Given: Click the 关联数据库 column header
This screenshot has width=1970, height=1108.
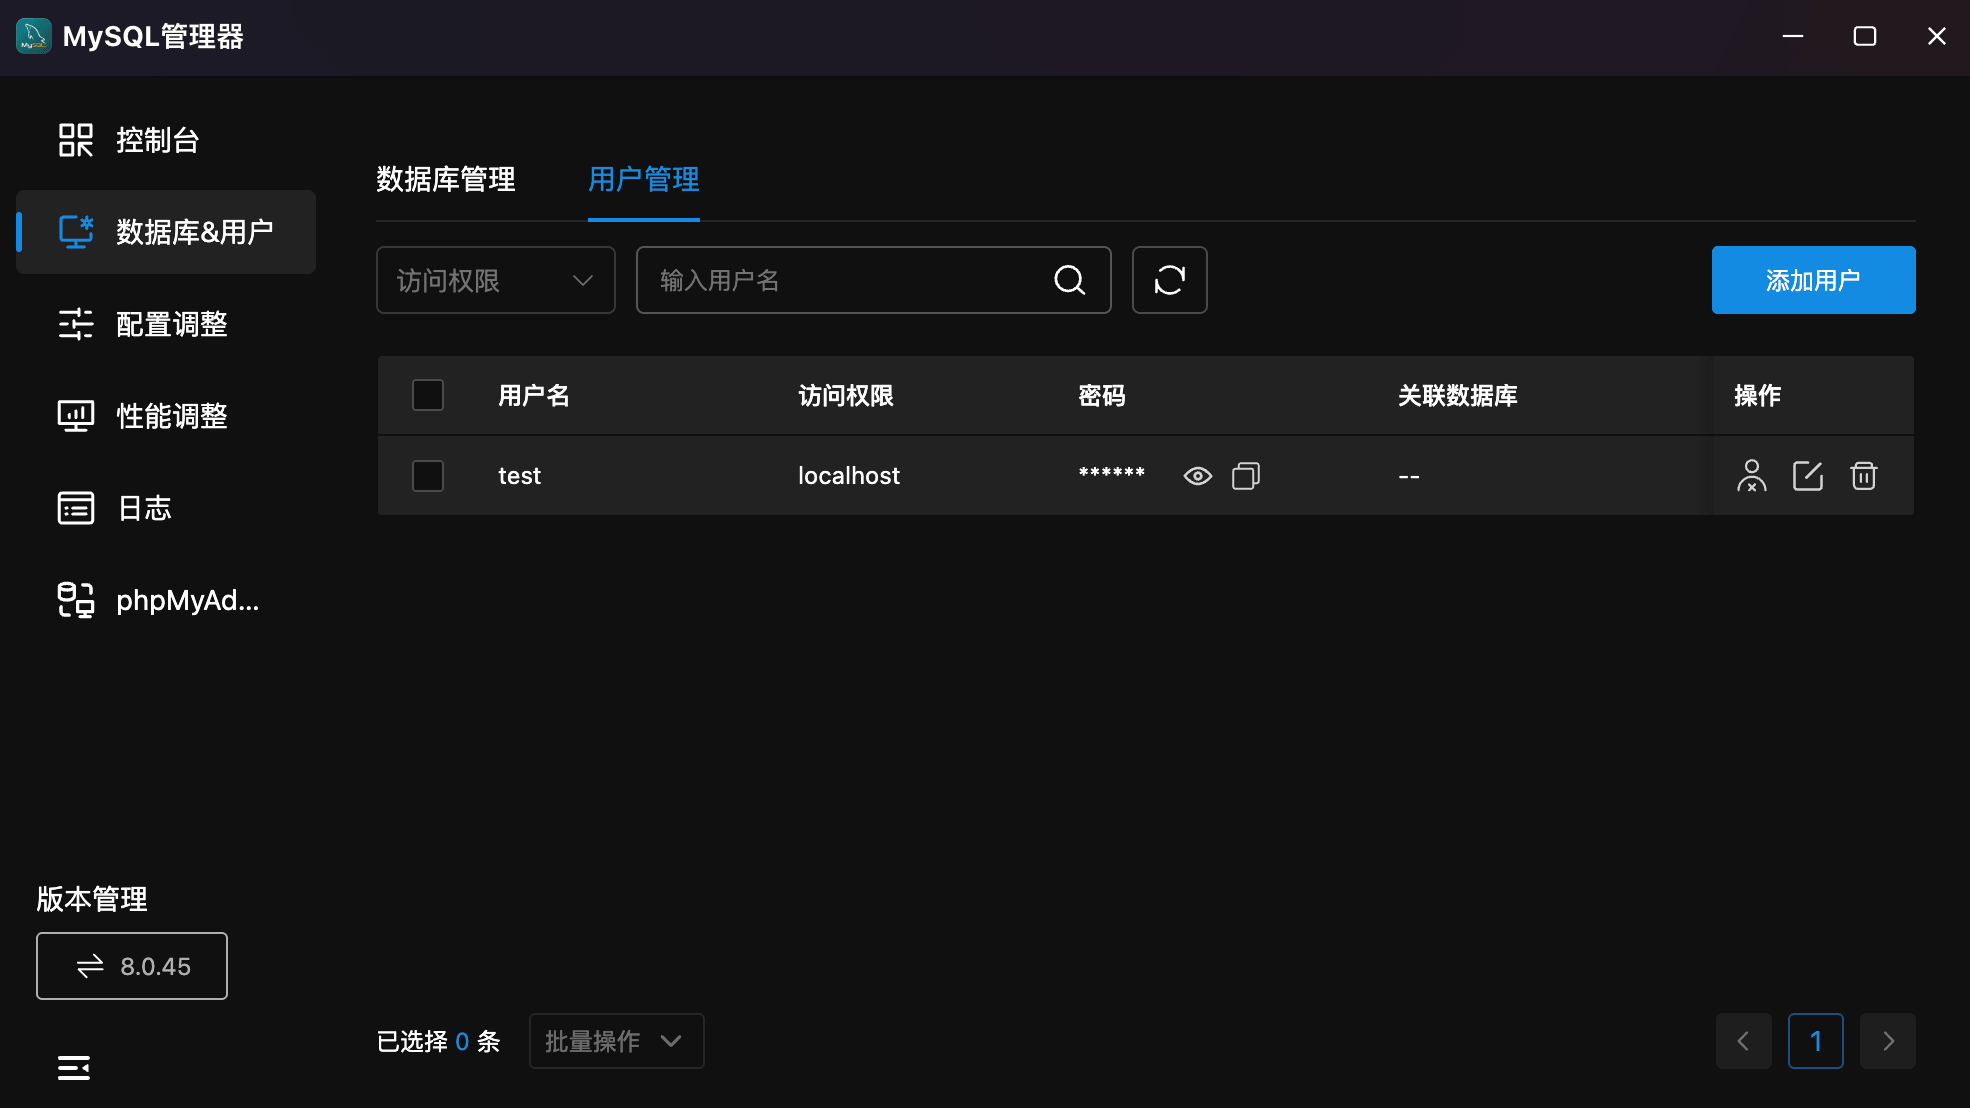Looking at the screenshot, I should click(1458, 395).
